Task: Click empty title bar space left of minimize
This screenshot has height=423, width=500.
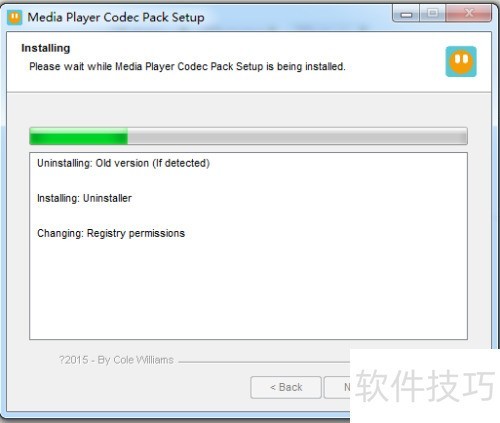Action: [298, 17]
